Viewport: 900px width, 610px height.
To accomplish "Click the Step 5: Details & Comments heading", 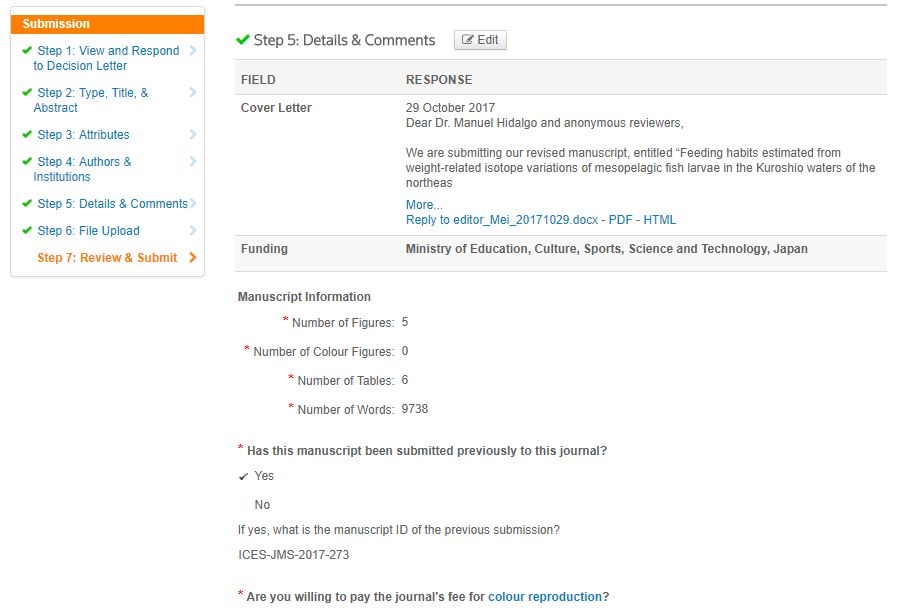I will coord(344,40).
